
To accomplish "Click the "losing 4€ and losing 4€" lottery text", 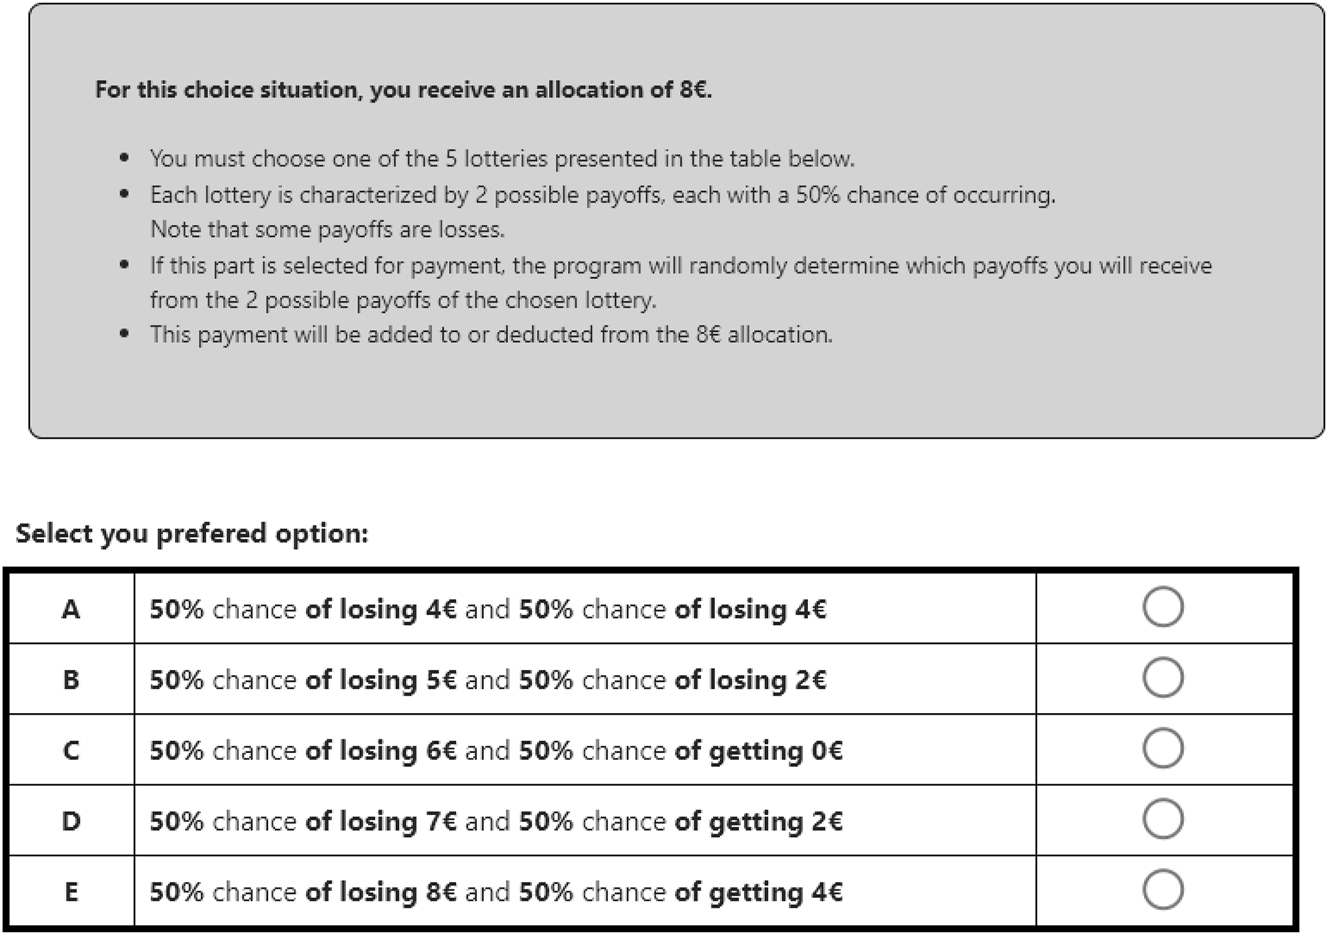I will (488, 609).
